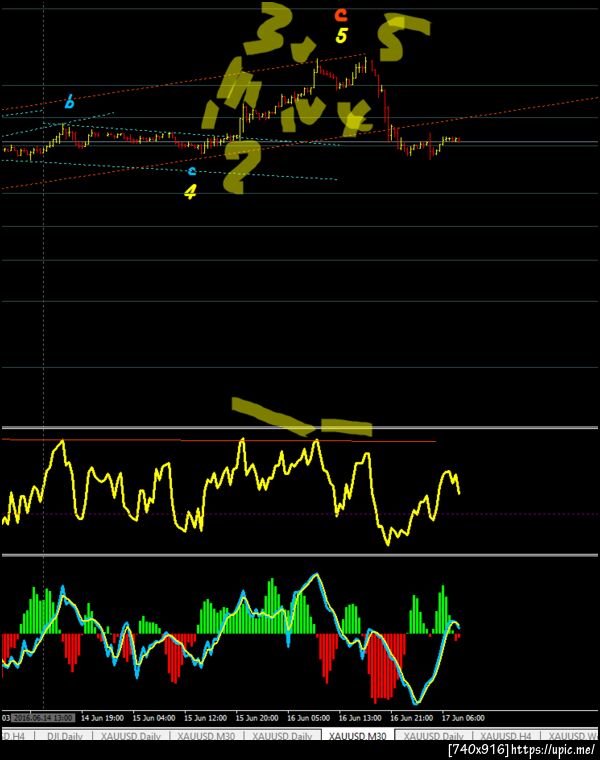Open the inactive greyed XAUUSD.M30 tab
Screen dimensions: 600x760
pyautogui.click(x=206, y=736)
